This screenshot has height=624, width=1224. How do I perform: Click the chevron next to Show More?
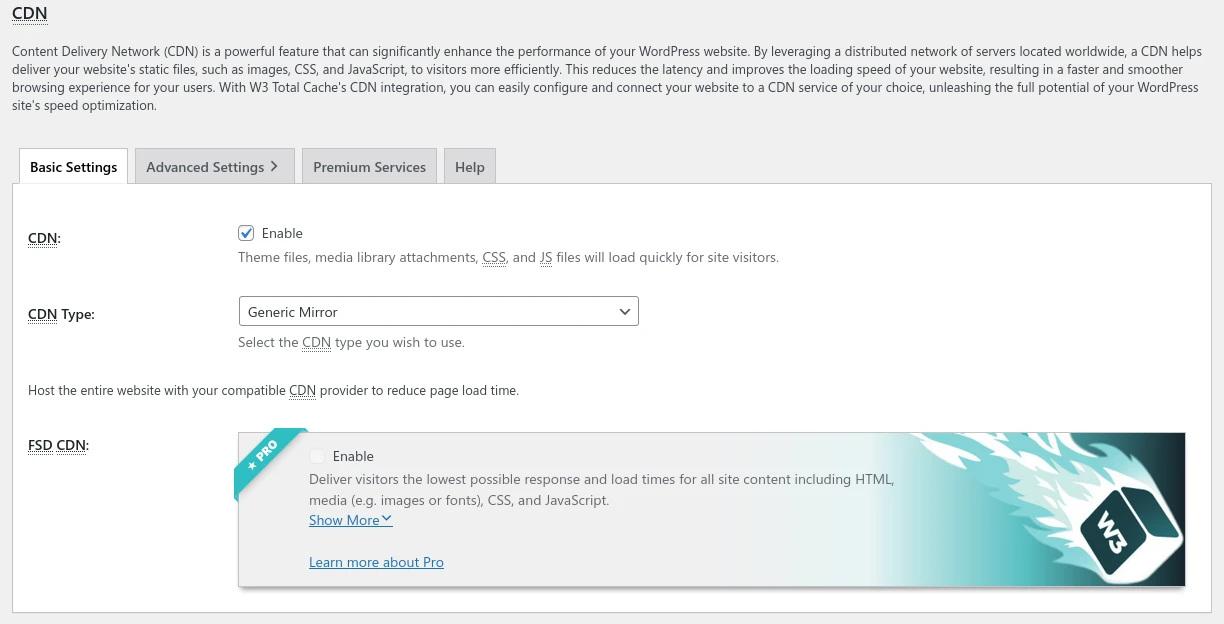387,519
